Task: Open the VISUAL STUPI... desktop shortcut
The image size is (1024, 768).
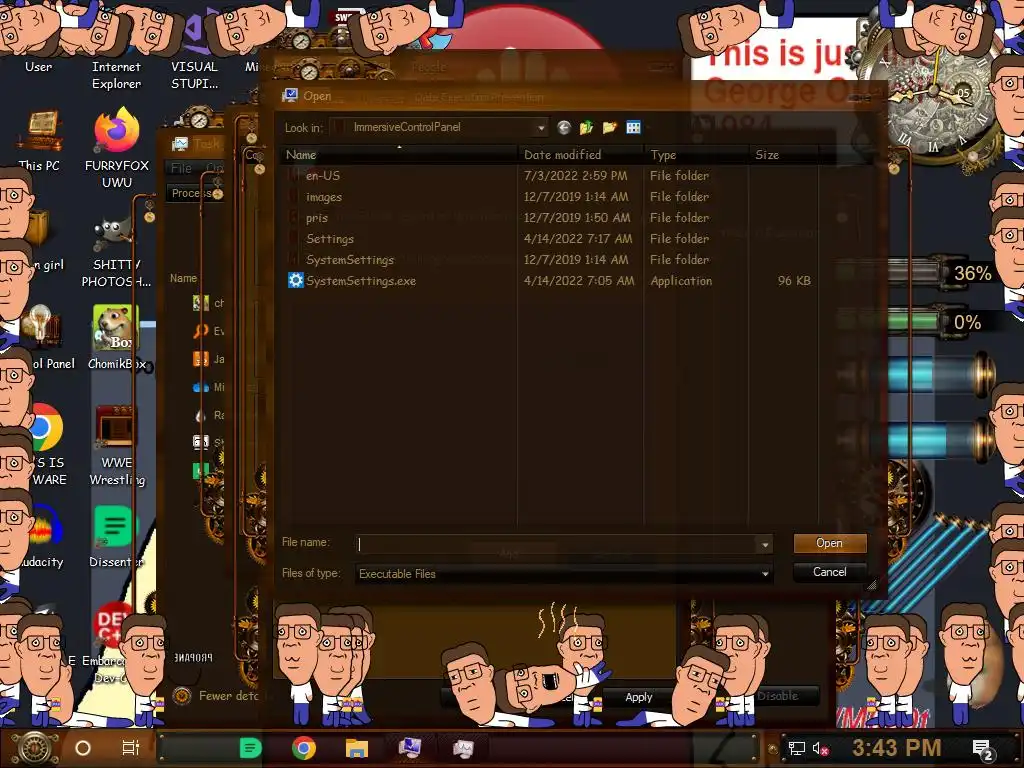Action: pos(195,74)
